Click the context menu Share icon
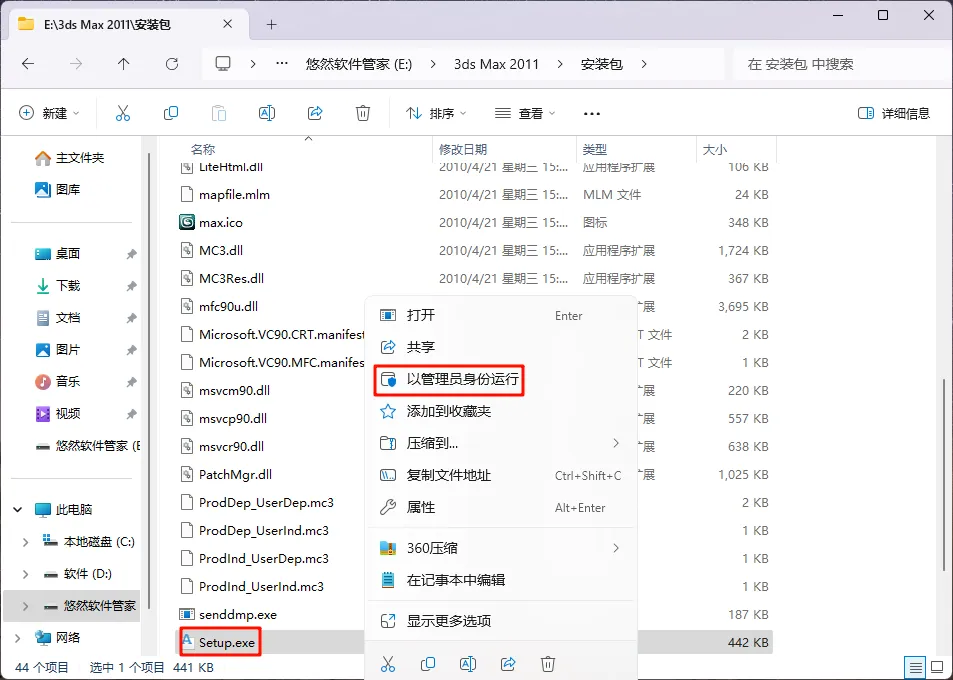Screen dimensions: 953x680 click(x=508, y=664)
